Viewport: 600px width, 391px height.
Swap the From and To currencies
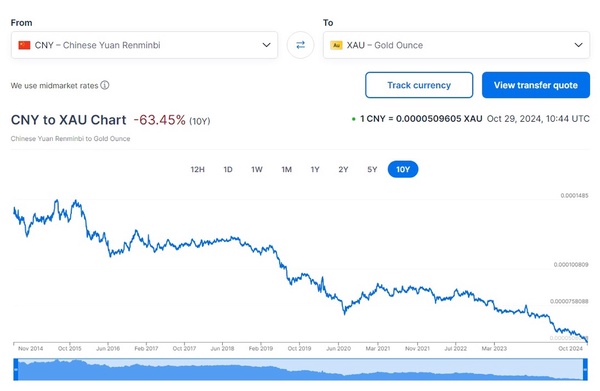(300, 45)
